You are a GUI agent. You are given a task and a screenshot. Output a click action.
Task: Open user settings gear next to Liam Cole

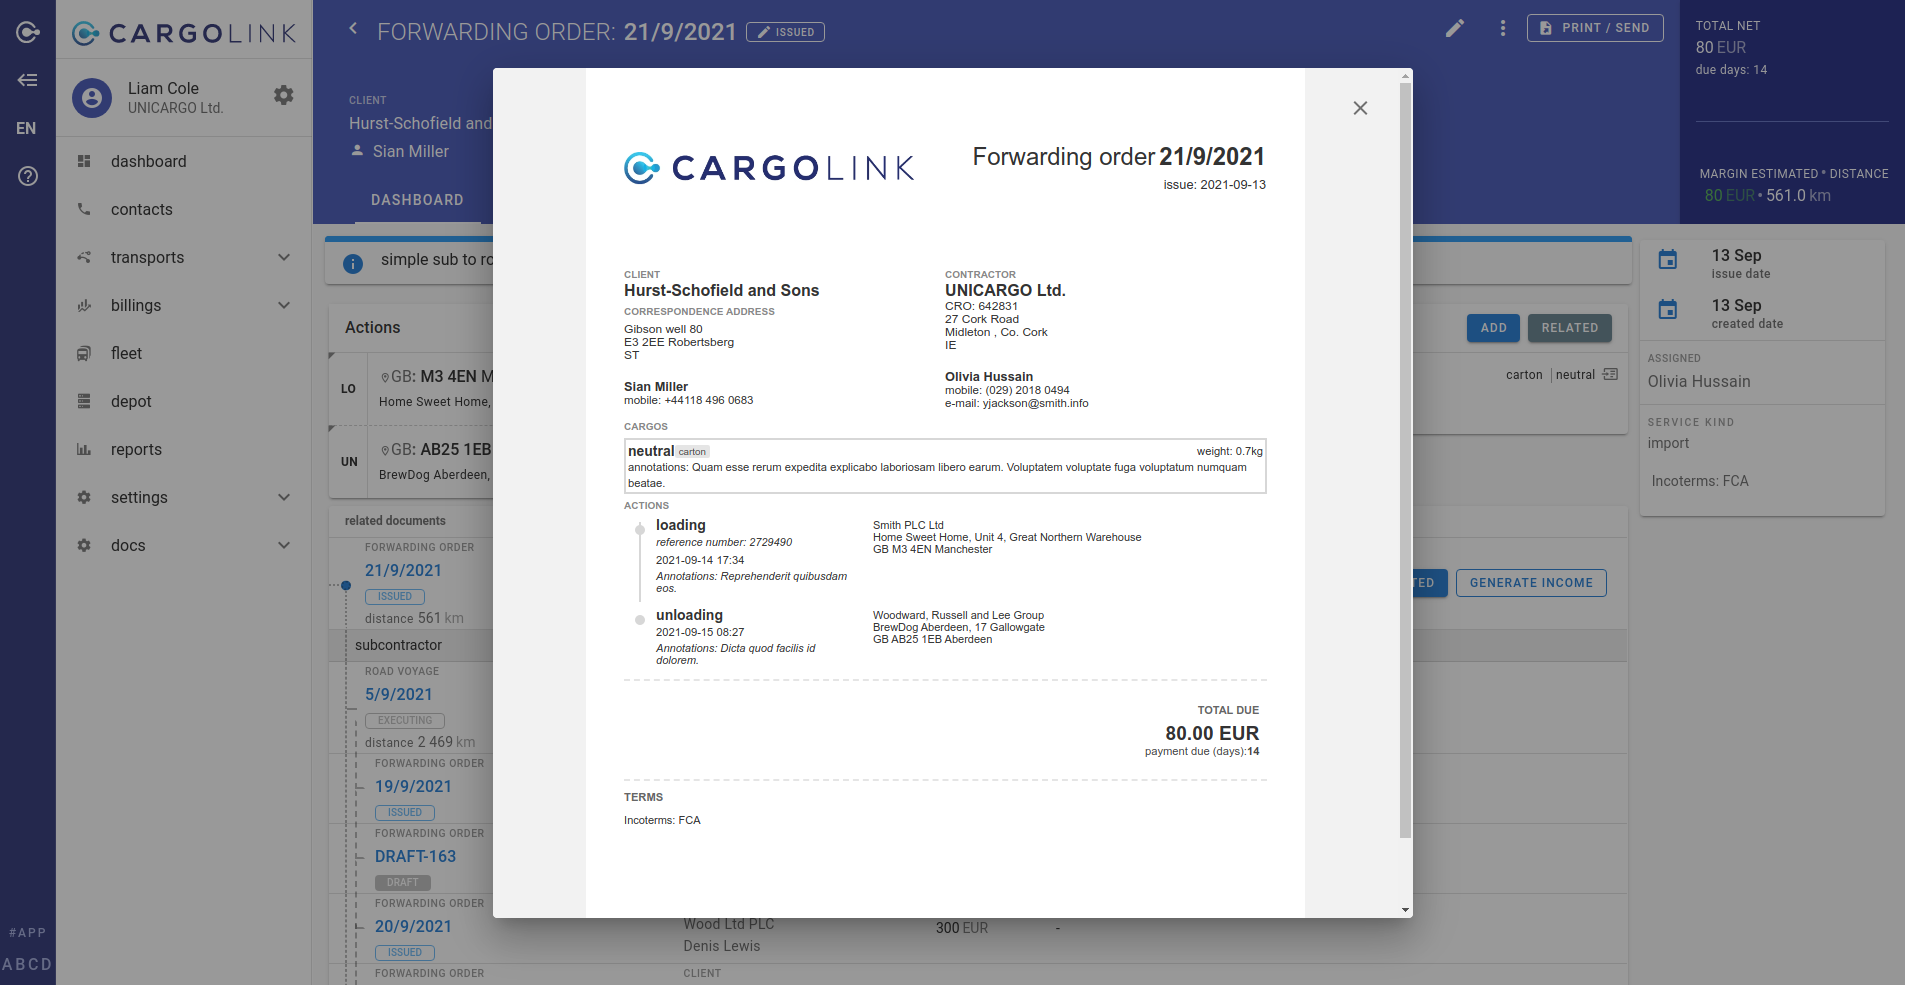pos(284,95)
